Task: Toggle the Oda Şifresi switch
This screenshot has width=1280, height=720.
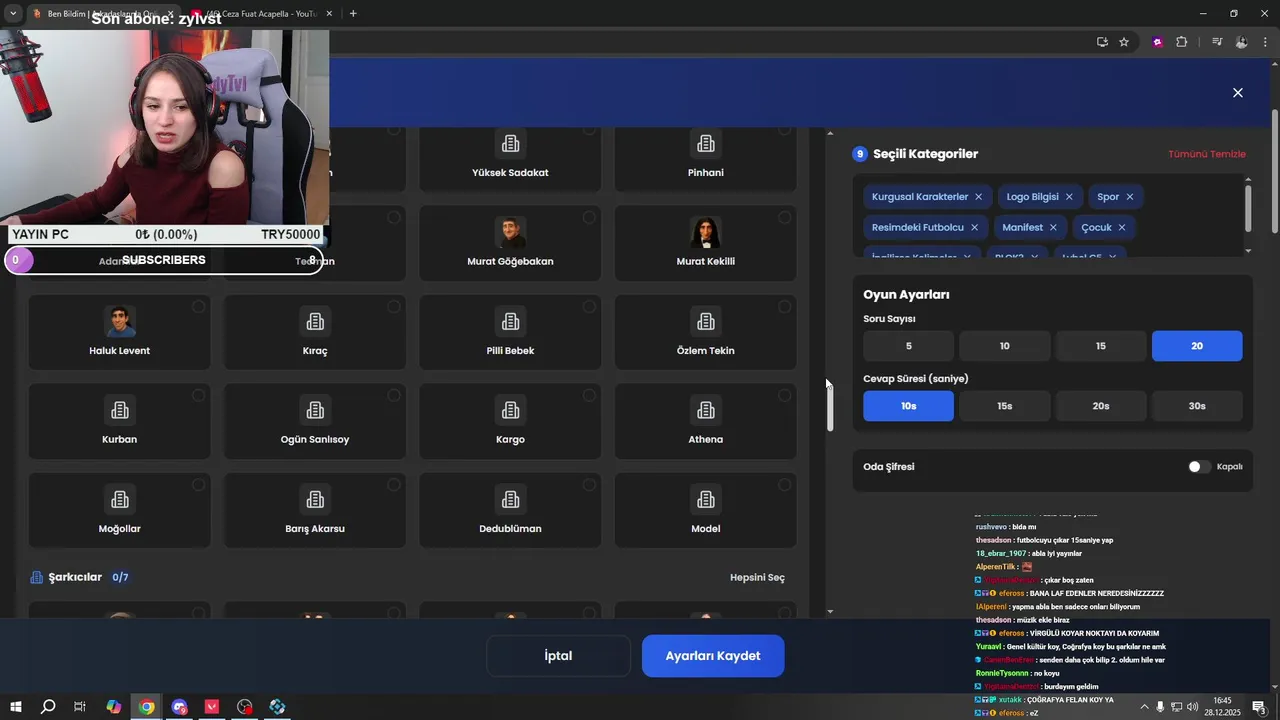Action: pos(1199,467)
